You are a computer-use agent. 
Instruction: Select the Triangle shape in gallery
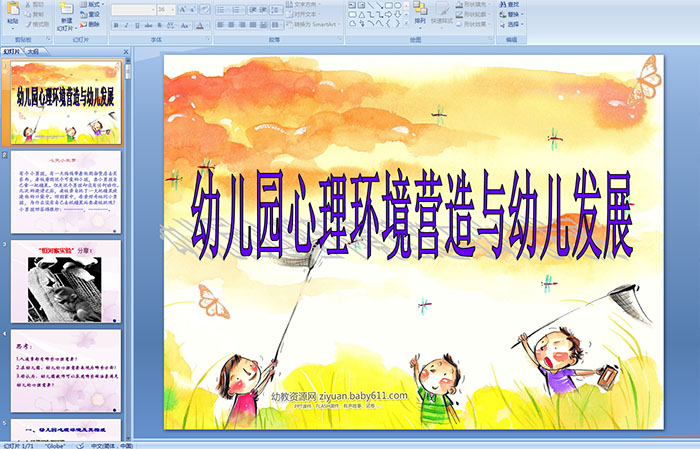point(361,14)
